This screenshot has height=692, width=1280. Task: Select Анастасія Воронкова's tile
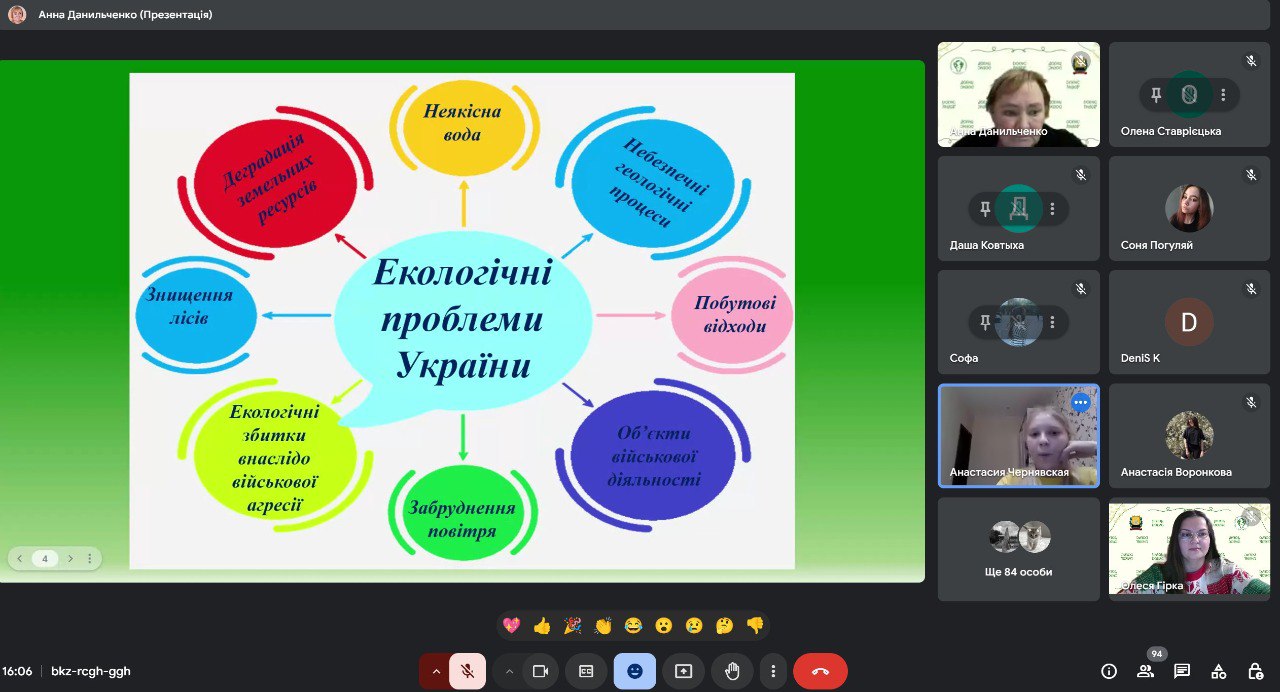point(1189,436)
